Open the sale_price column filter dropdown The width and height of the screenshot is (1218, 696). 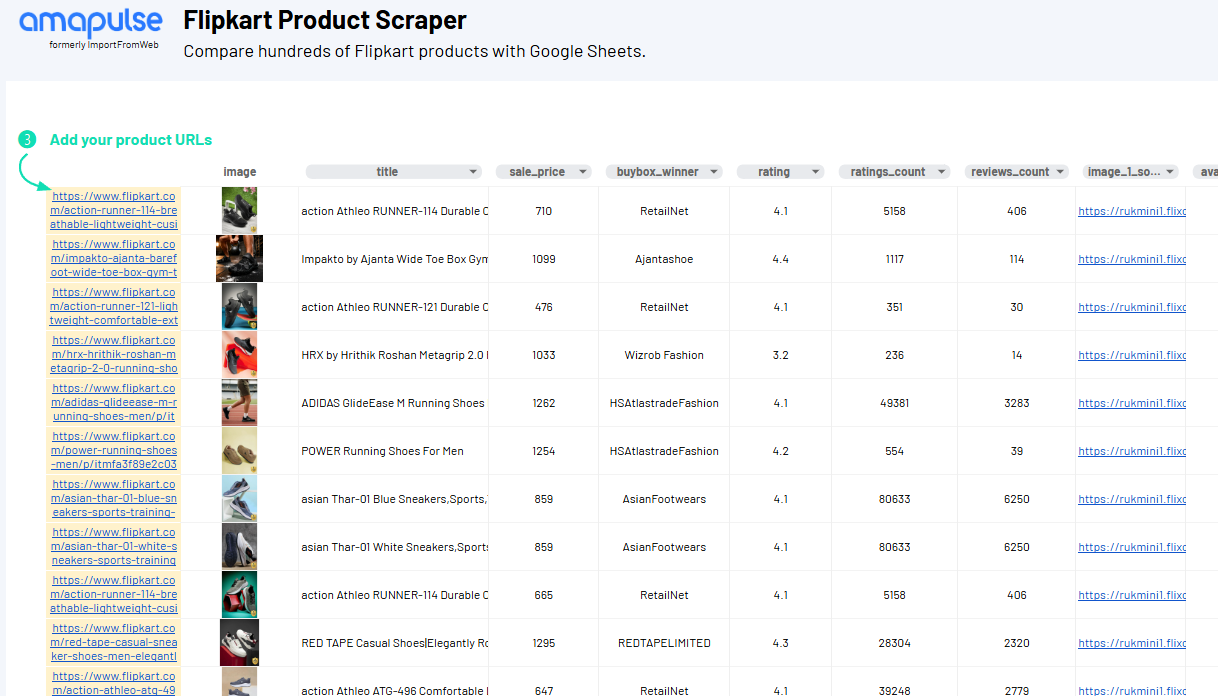click(x=583, y=172)
